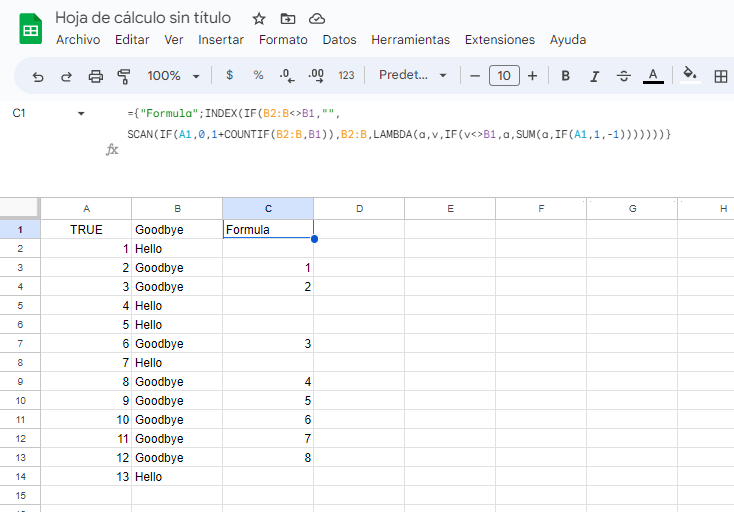
Task: Click the blue fill handle on C1
Action: (314, 239)
